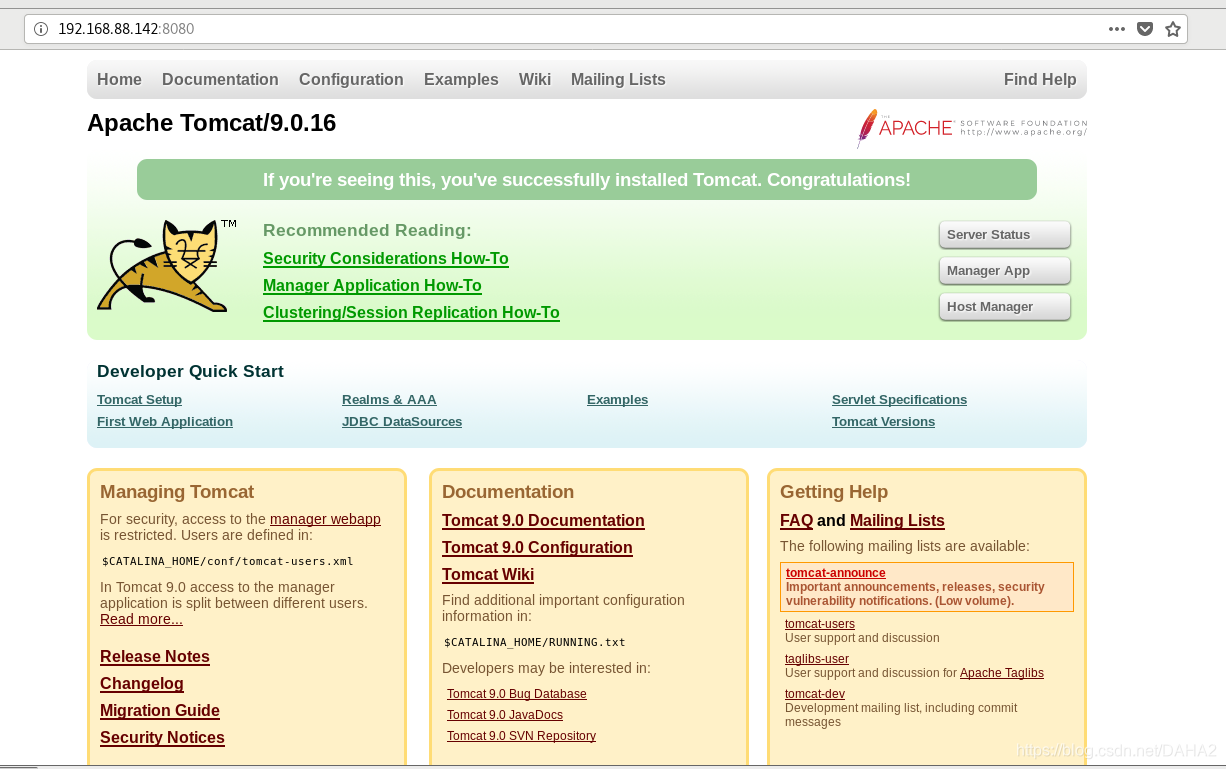Screen dimensions: 1226x769
Task: Open Tomcat 9.0 SVN Repository link
Action: click(521, 735)
